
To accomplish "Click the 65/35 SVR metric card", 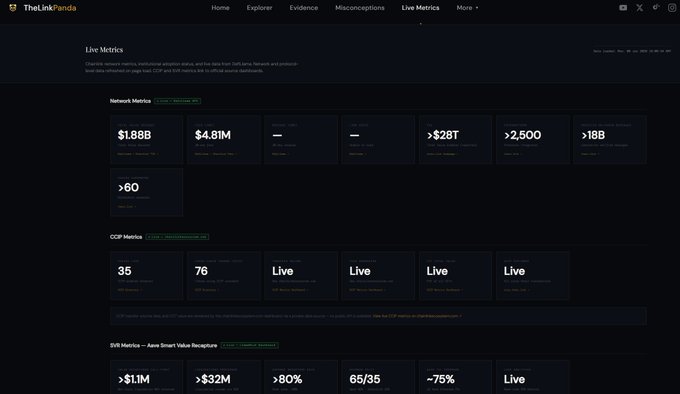I will pyautogui.click(x=378, y=377).
